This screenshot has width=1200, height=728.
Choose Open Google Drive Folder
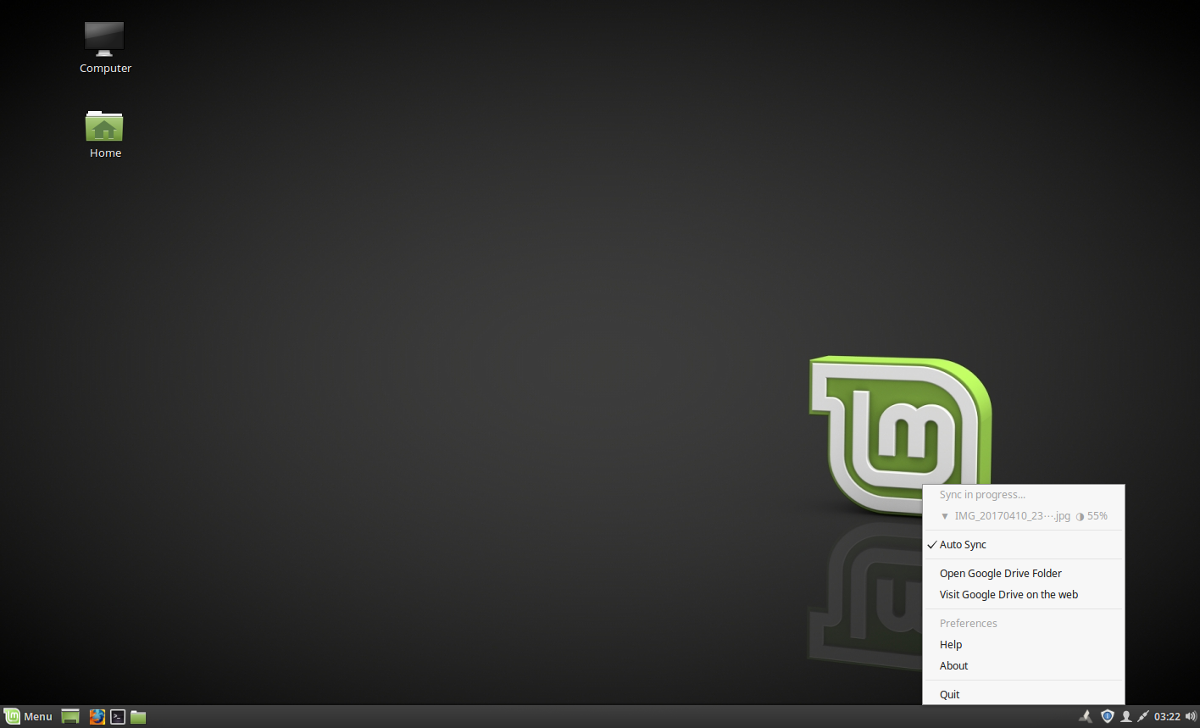click(1024, 573)
